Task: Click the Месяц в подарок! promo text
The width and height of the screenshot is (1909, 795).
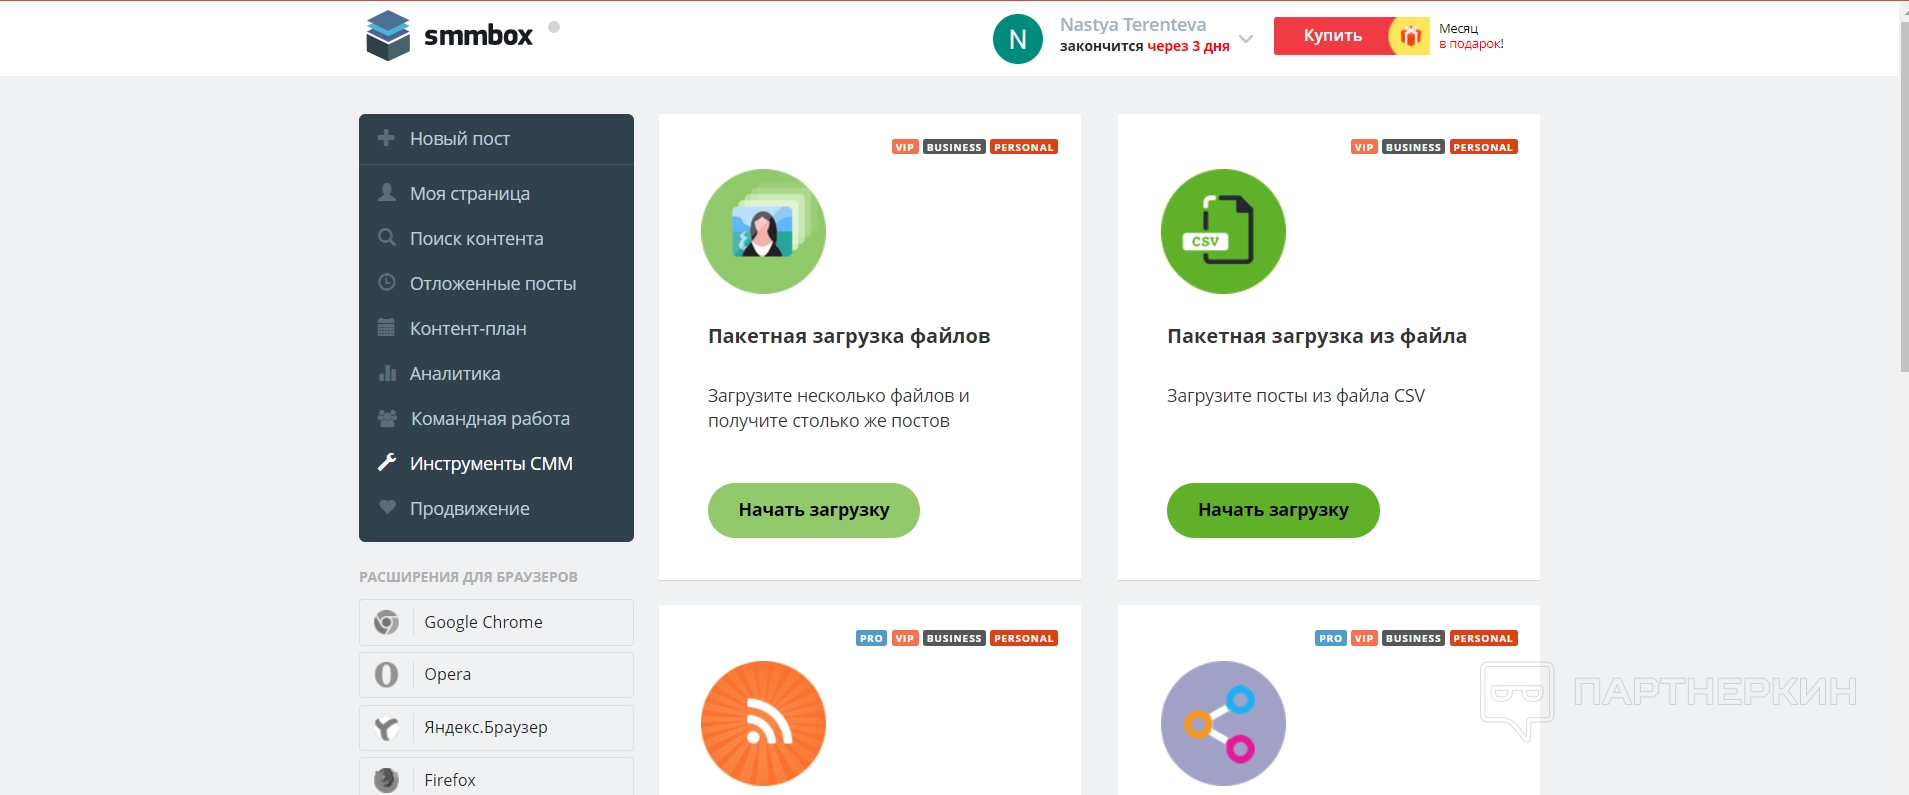Action: tap(1471, 36)
